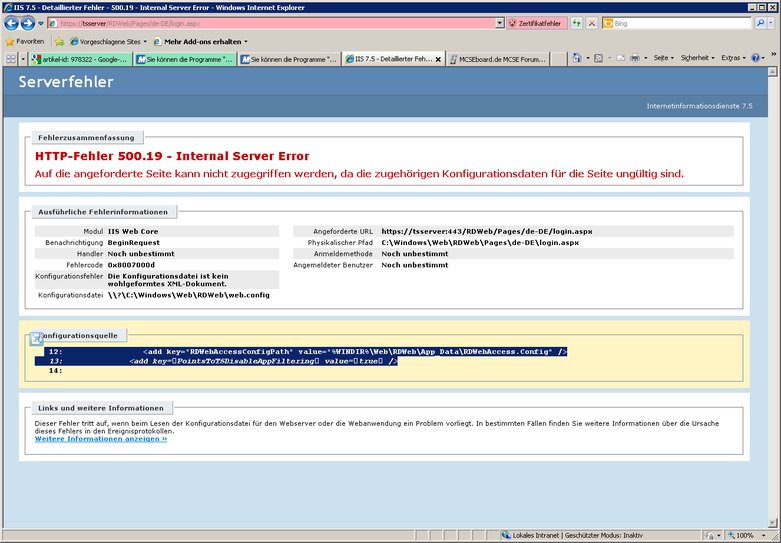This screenshot has width=781, height=543.
Task: Click HTTP-Fehler 500.19 heading
Action: tap(172, 156)
